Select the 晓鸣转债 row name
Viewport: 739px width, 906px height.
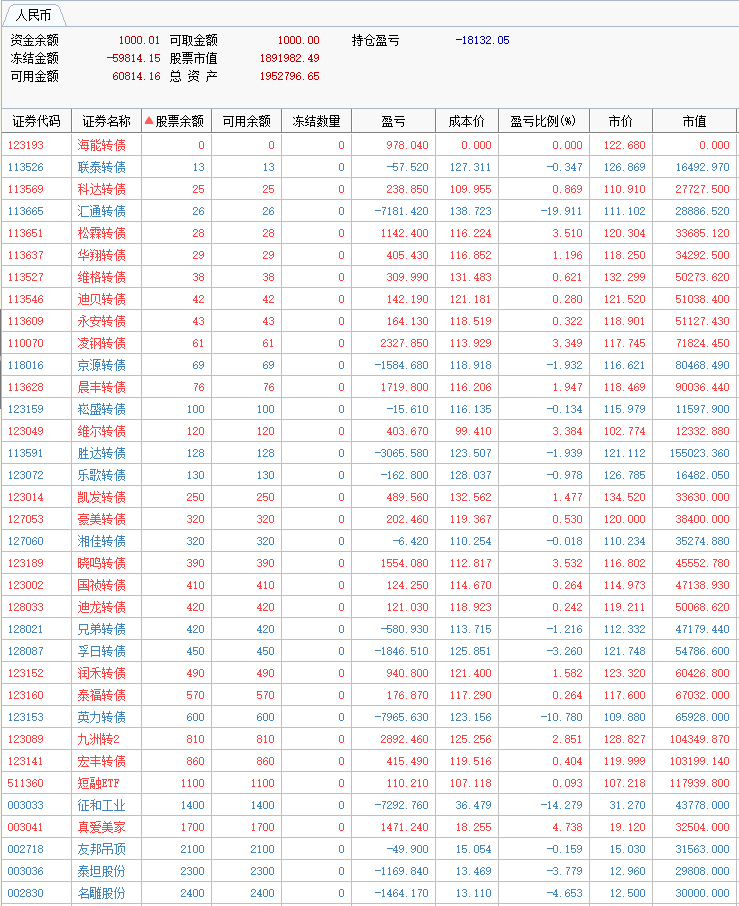102,563
